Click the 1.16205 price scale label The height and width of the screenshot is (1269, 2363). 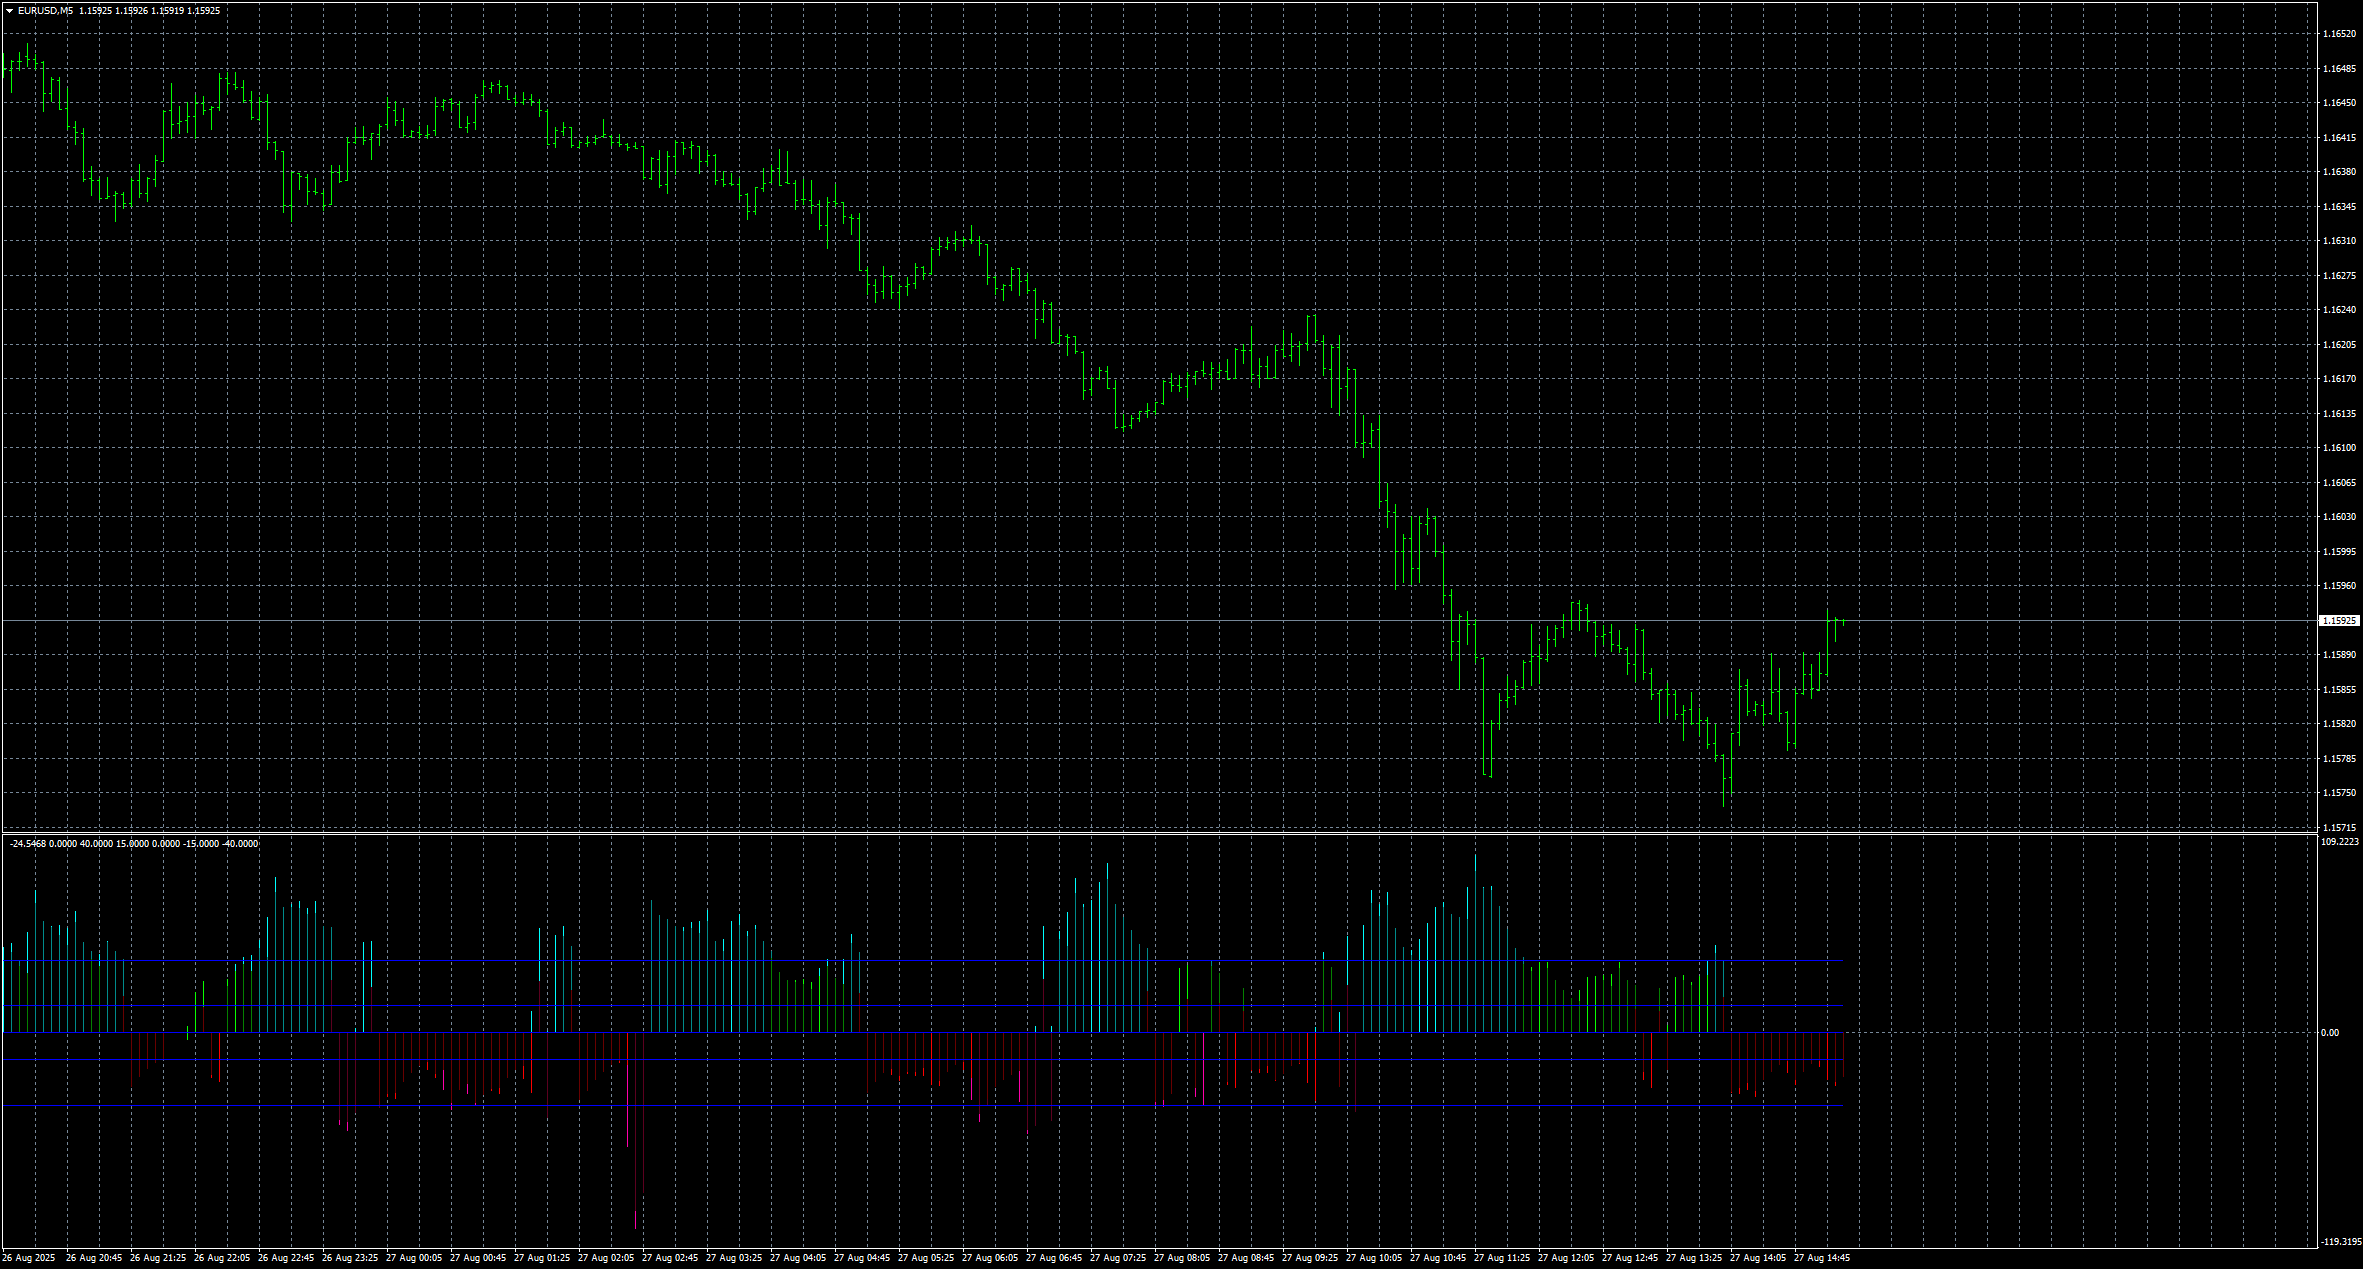tap(2338, 345)
